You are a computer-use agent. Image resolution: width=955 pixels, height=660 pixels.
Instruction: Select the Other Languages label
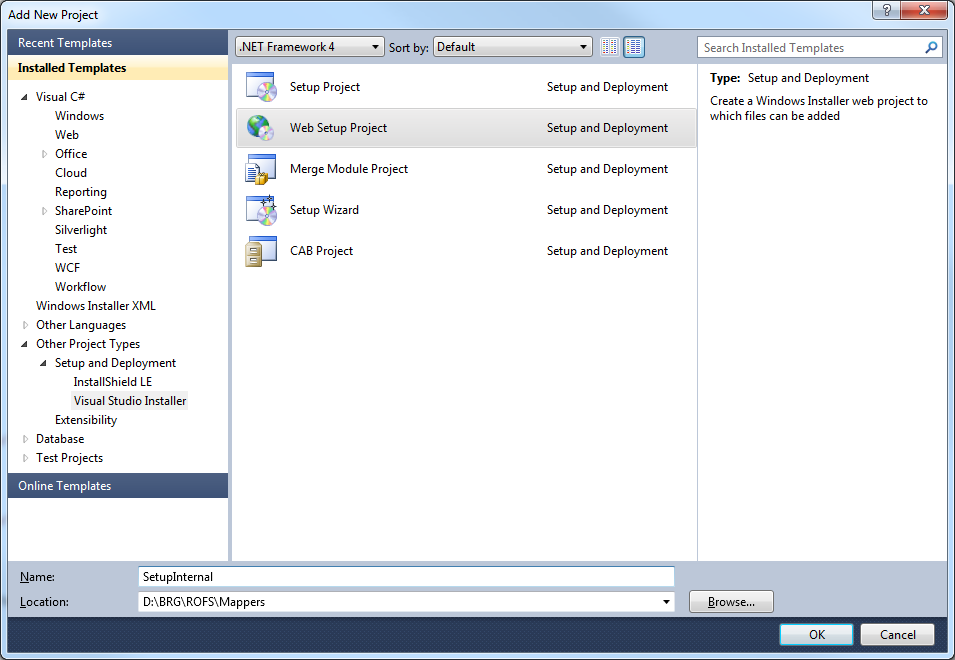[x=80, y=325]
